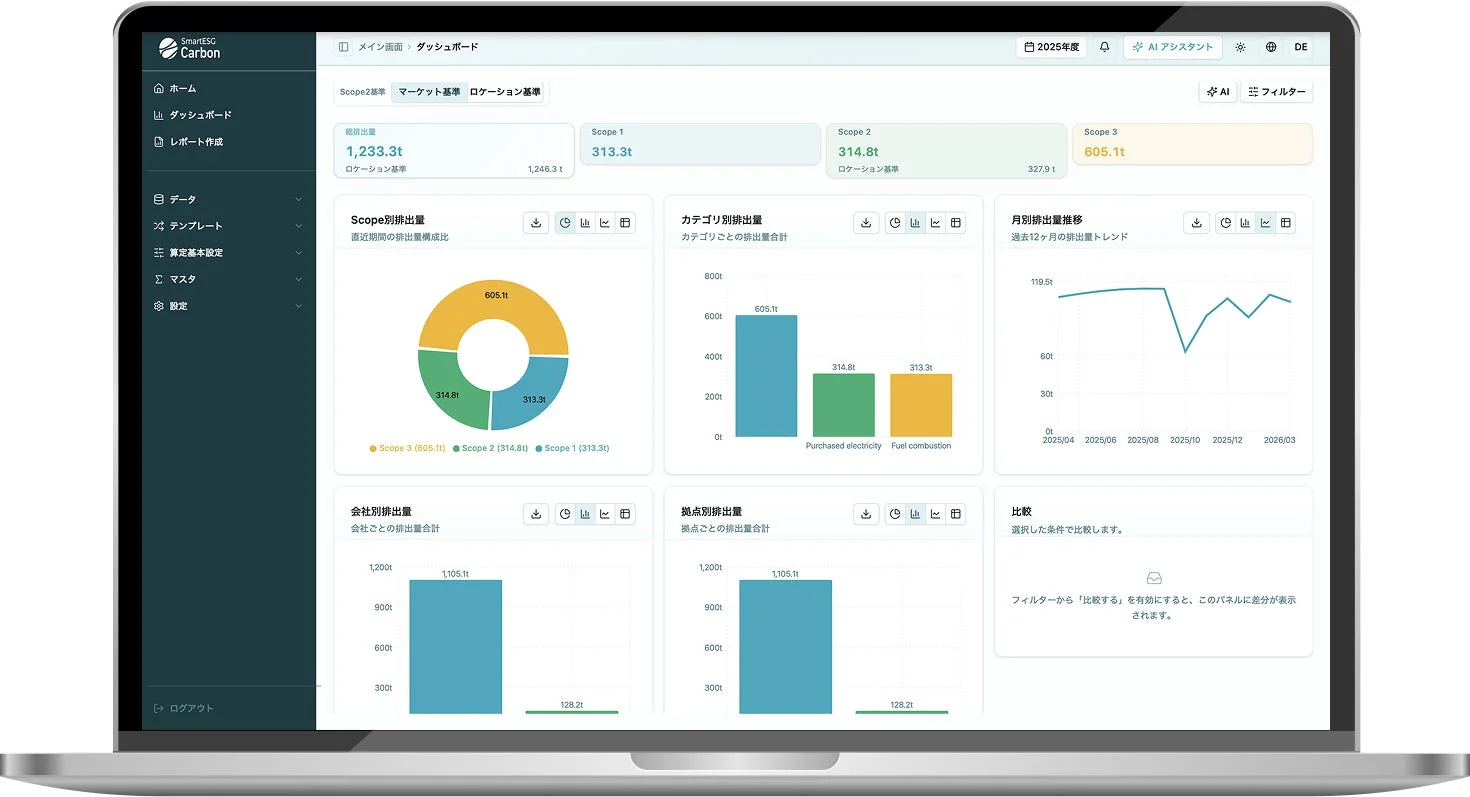Download the 拠点別排出量 chart data

(866, 514)
